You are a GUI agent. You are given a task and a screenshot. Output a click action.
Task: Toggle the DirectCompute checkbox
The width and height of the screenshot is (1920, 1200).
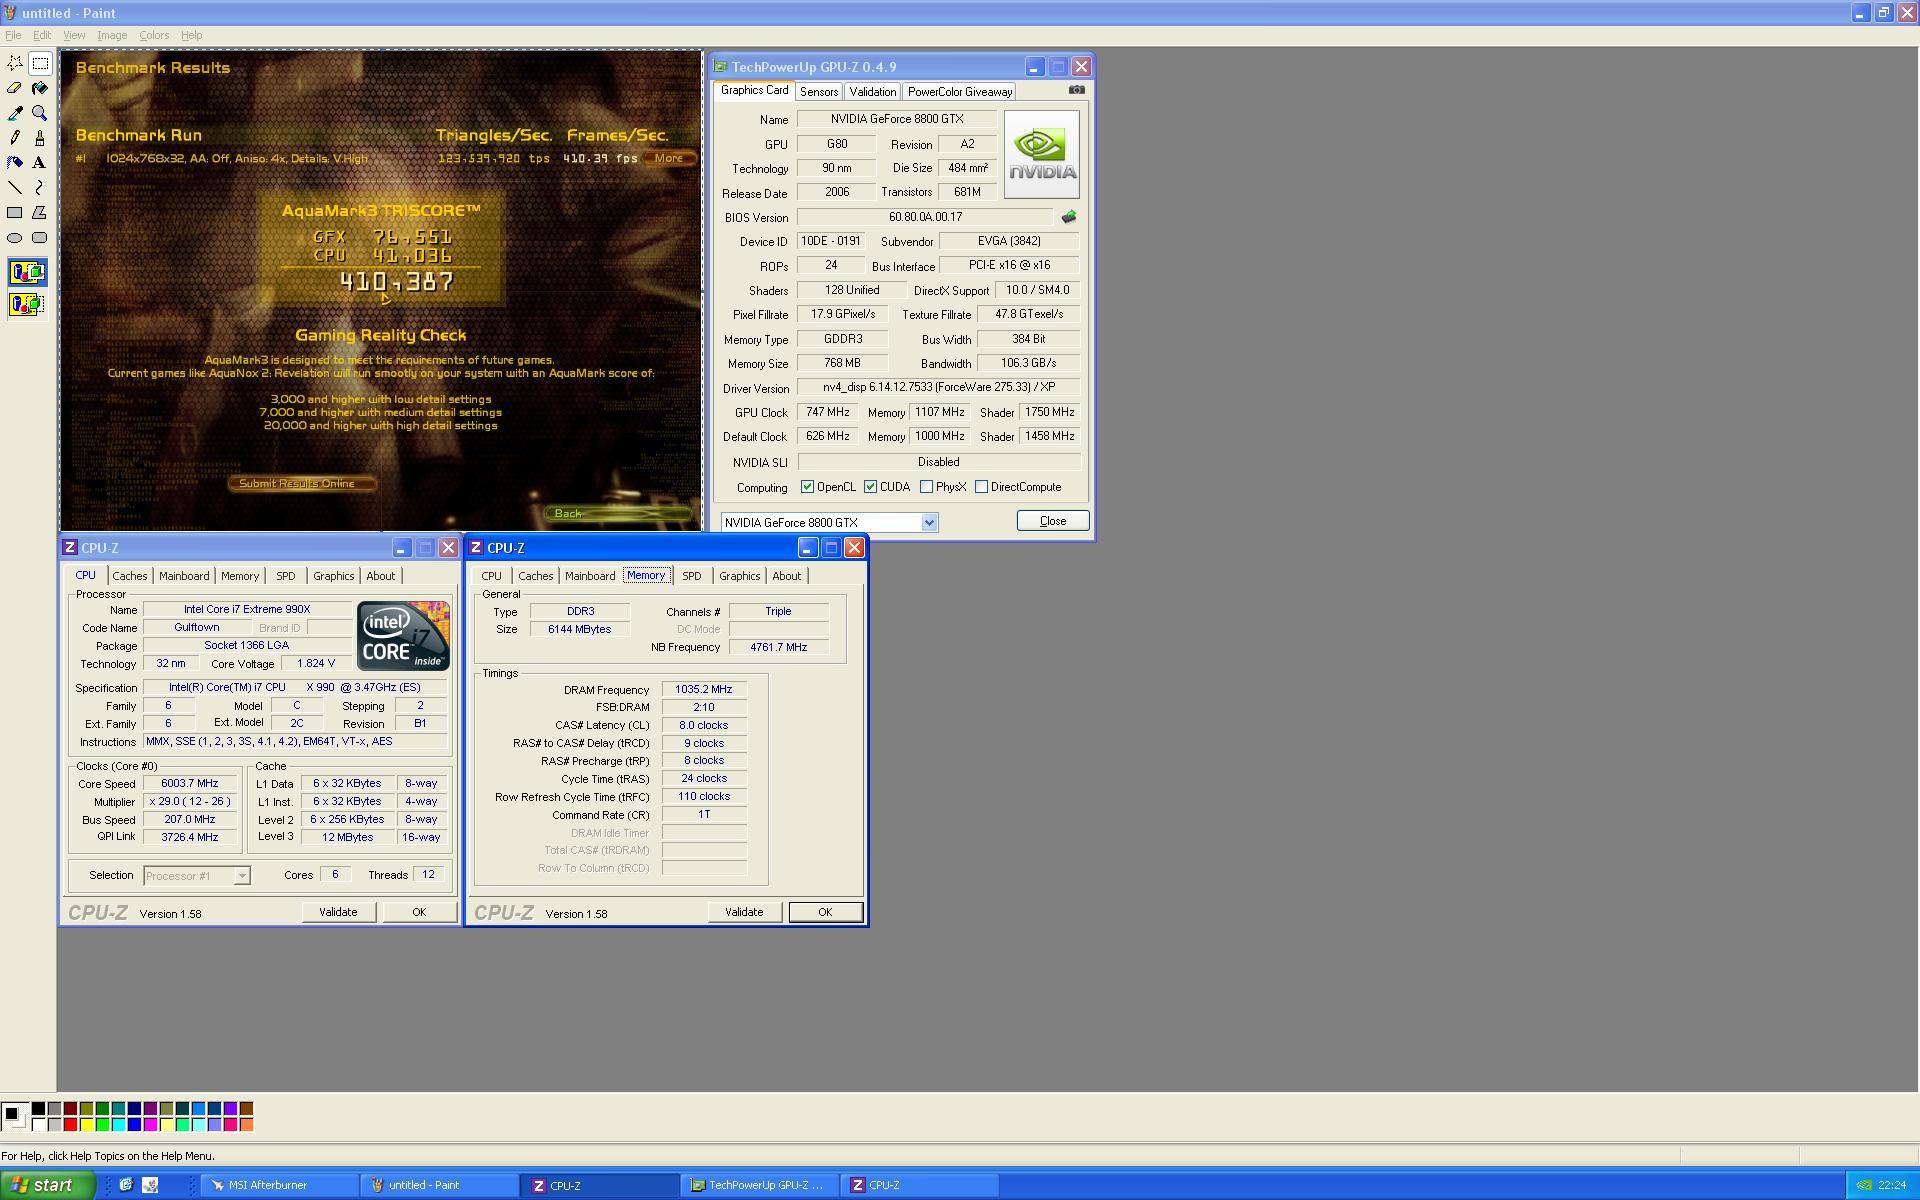pyautogui.click(x=981, y=487)
